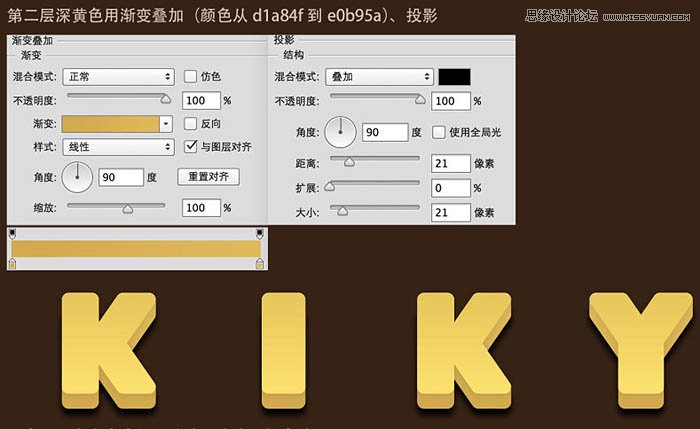The image size is (700, 429).
Task: Toggle the 仿色 dither checkbox
Action: [190, 77]
